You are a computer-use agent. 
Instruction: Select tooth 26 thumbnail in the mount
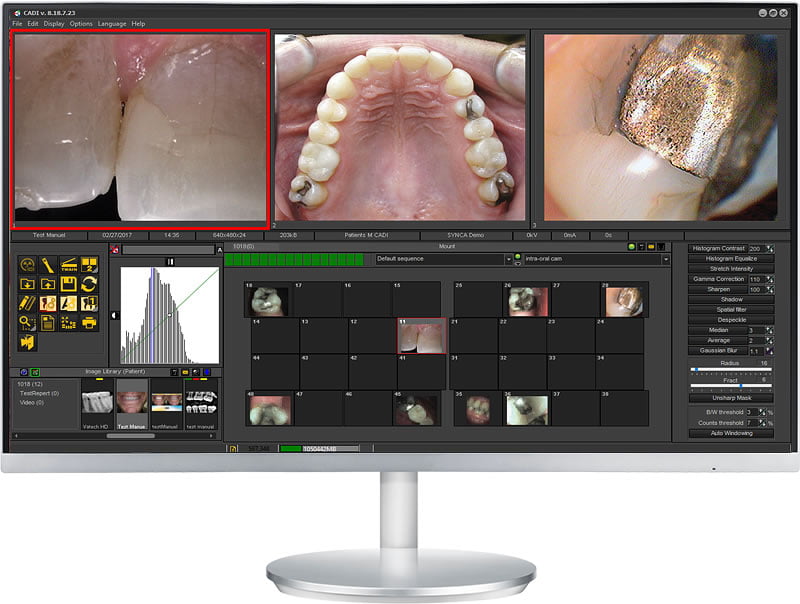(x=526, y=299)
